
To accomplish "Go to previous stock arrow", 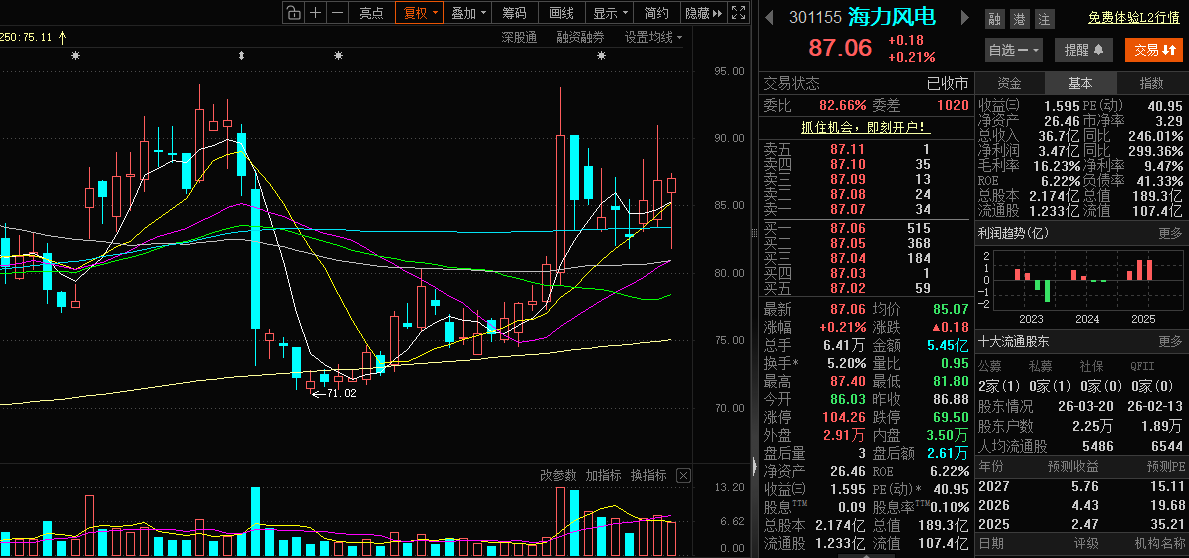I will [769, 17].
